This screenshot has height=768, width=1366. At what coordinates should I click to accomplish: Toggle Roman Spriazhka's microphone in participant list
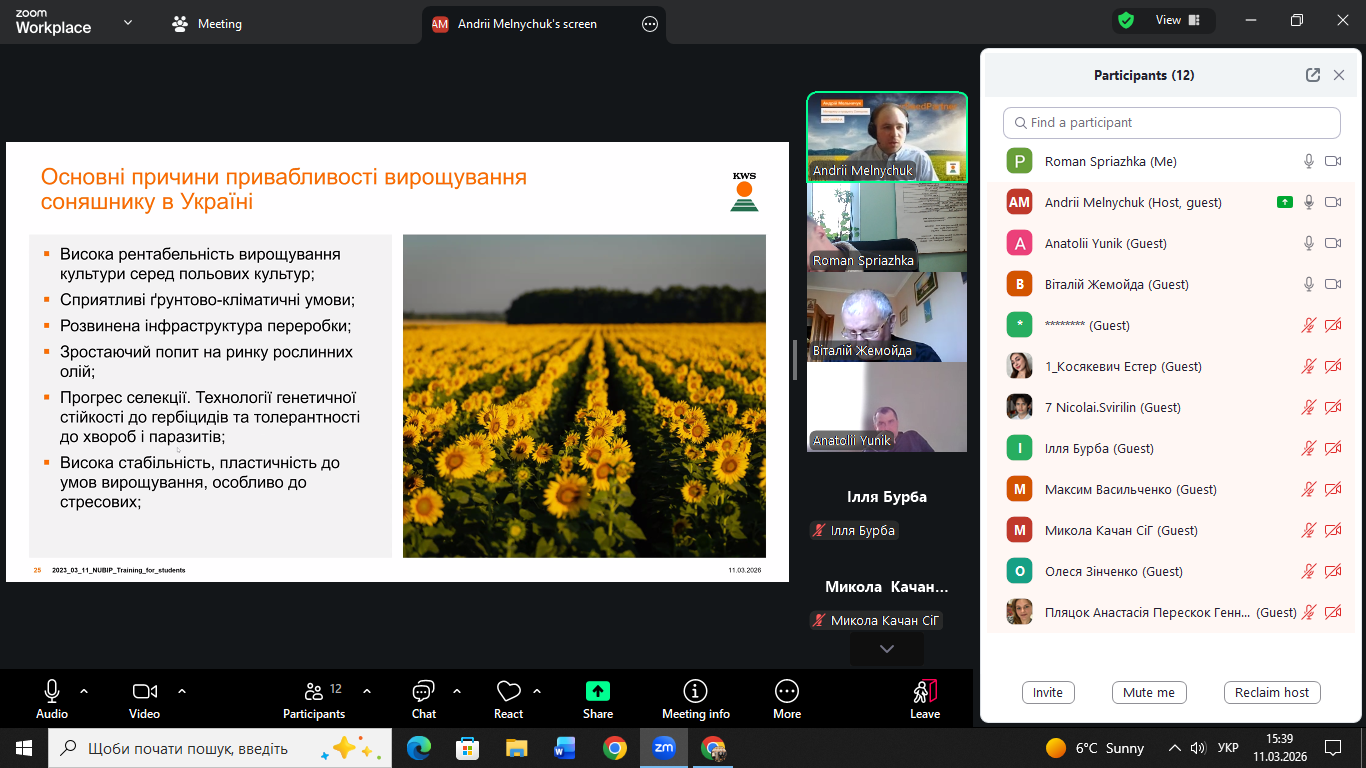1308,161
